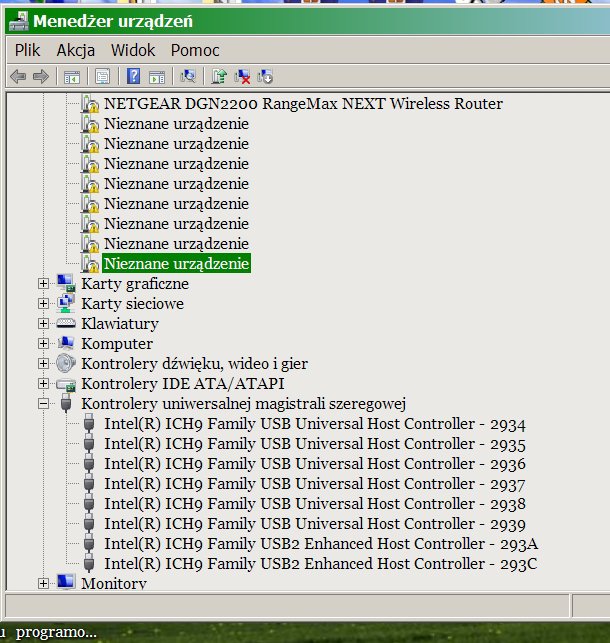Select NETGEAR DGN2200 RangeMax NEXT Wireless Router
610x643 pixels.
coord(303,104)
